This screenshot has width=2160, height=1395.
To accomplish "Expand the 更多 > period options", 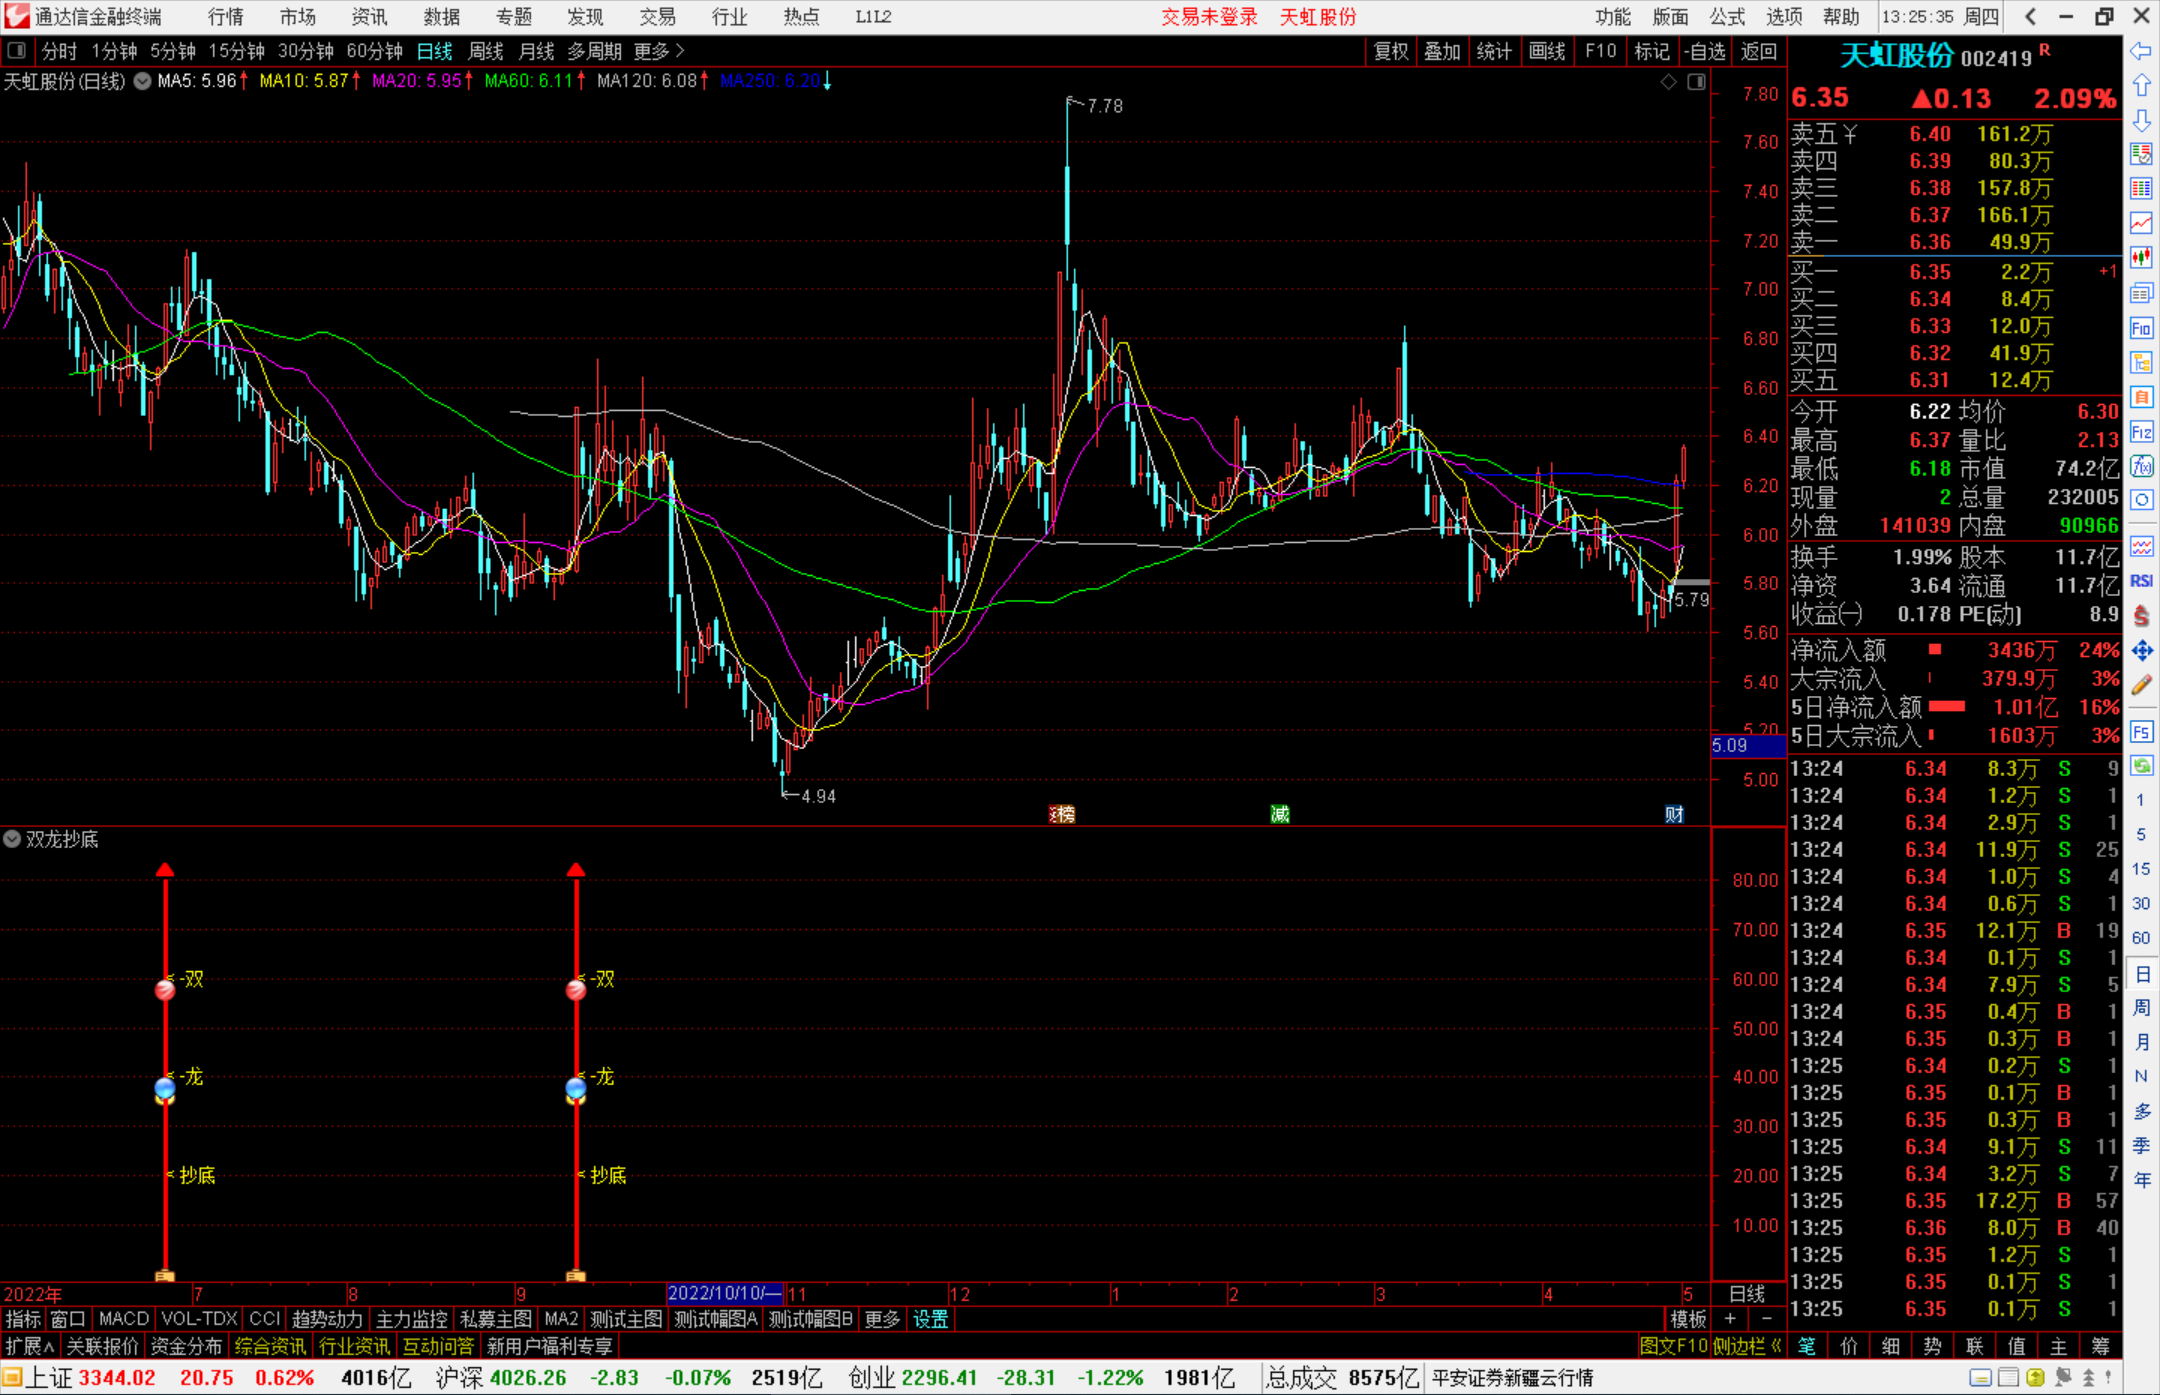I will click(x=659, y=51).
